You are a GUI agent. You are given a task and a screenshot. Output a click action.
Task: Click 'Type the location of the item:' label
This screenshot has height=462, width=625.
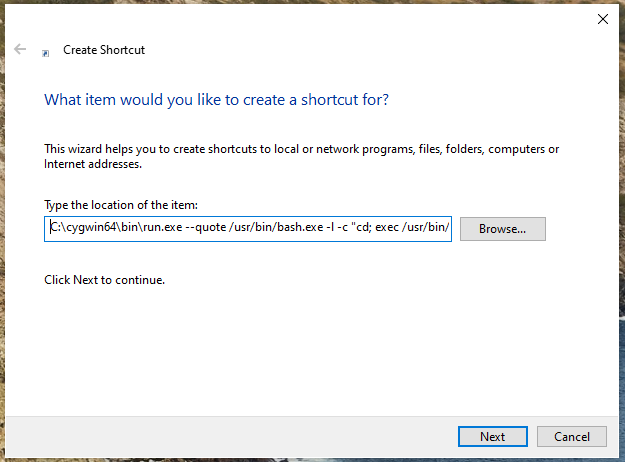[121, 205]
